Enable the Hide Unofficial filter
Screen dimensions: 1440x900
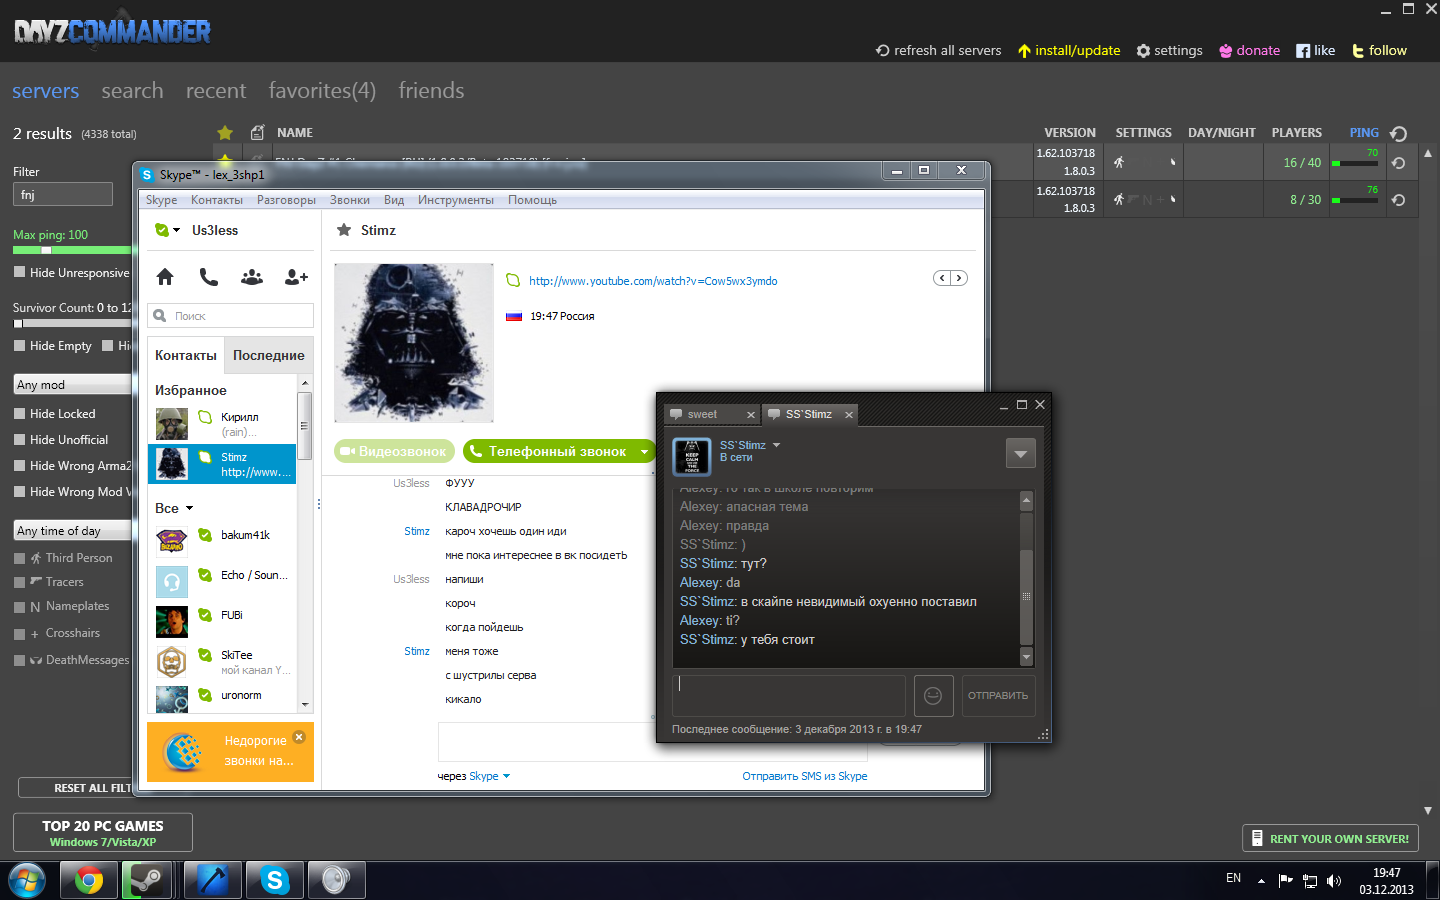pos(19,439)
